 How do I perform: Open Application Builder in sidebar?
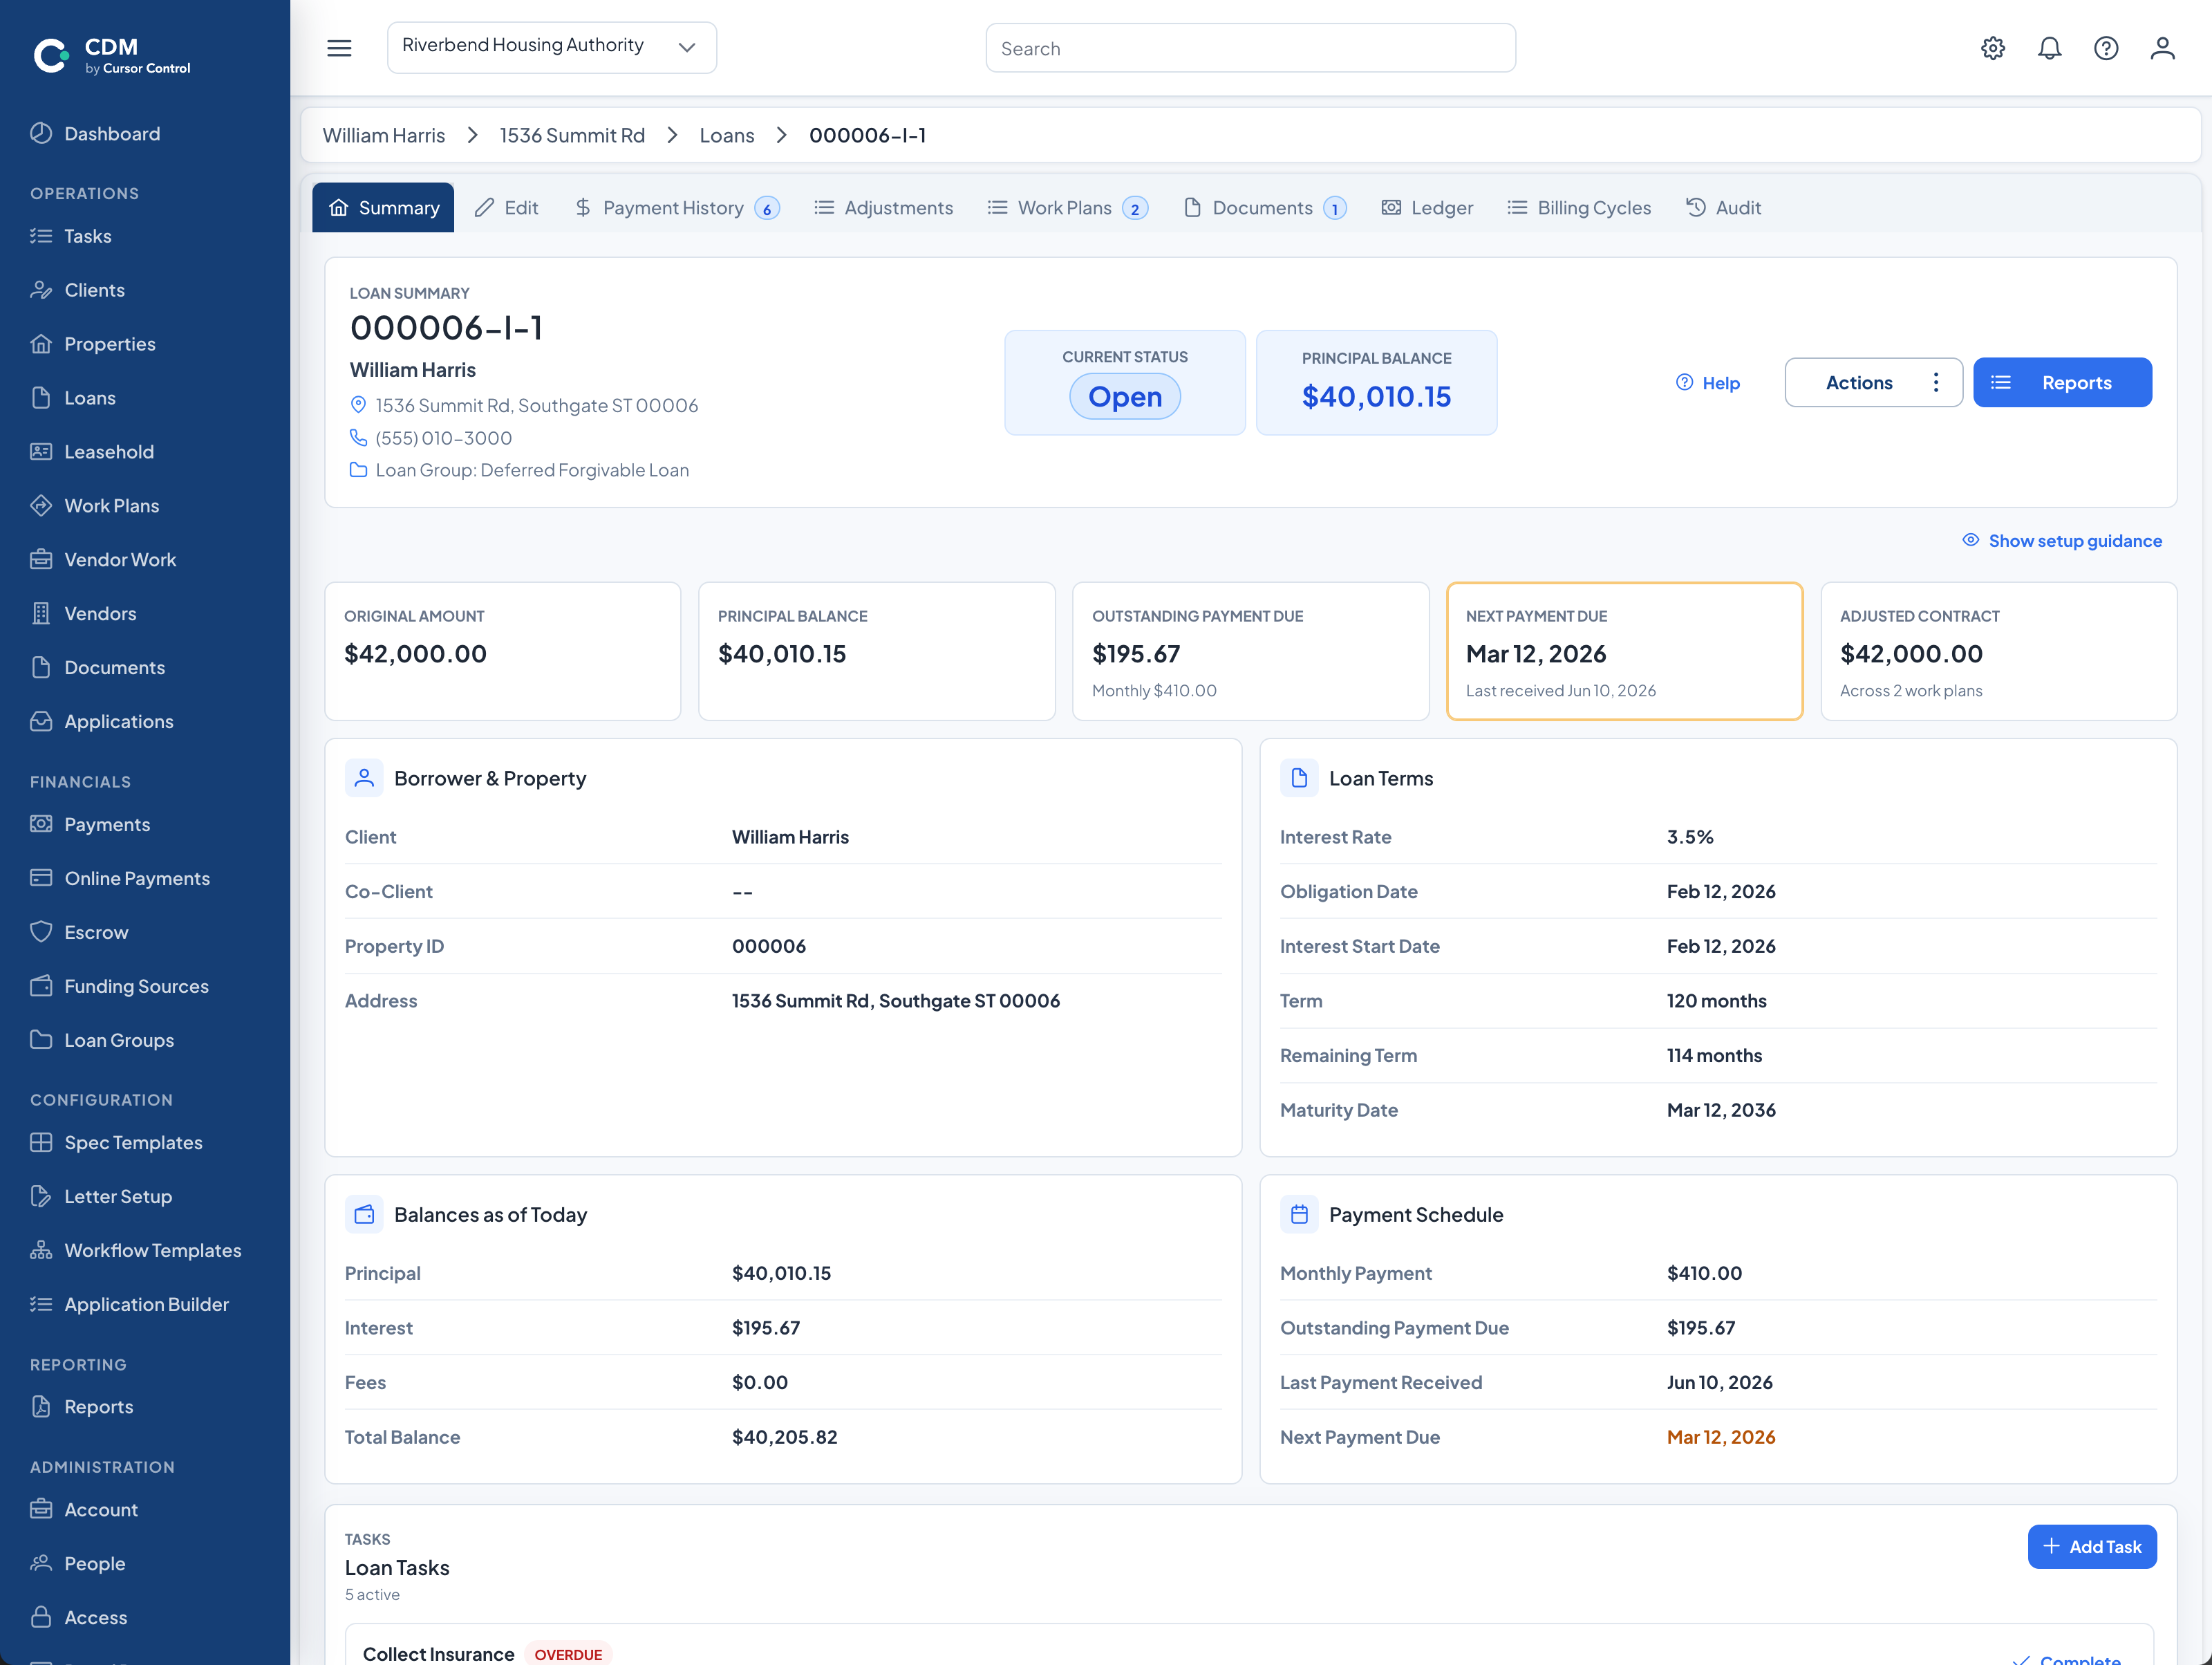[146, 1305]
